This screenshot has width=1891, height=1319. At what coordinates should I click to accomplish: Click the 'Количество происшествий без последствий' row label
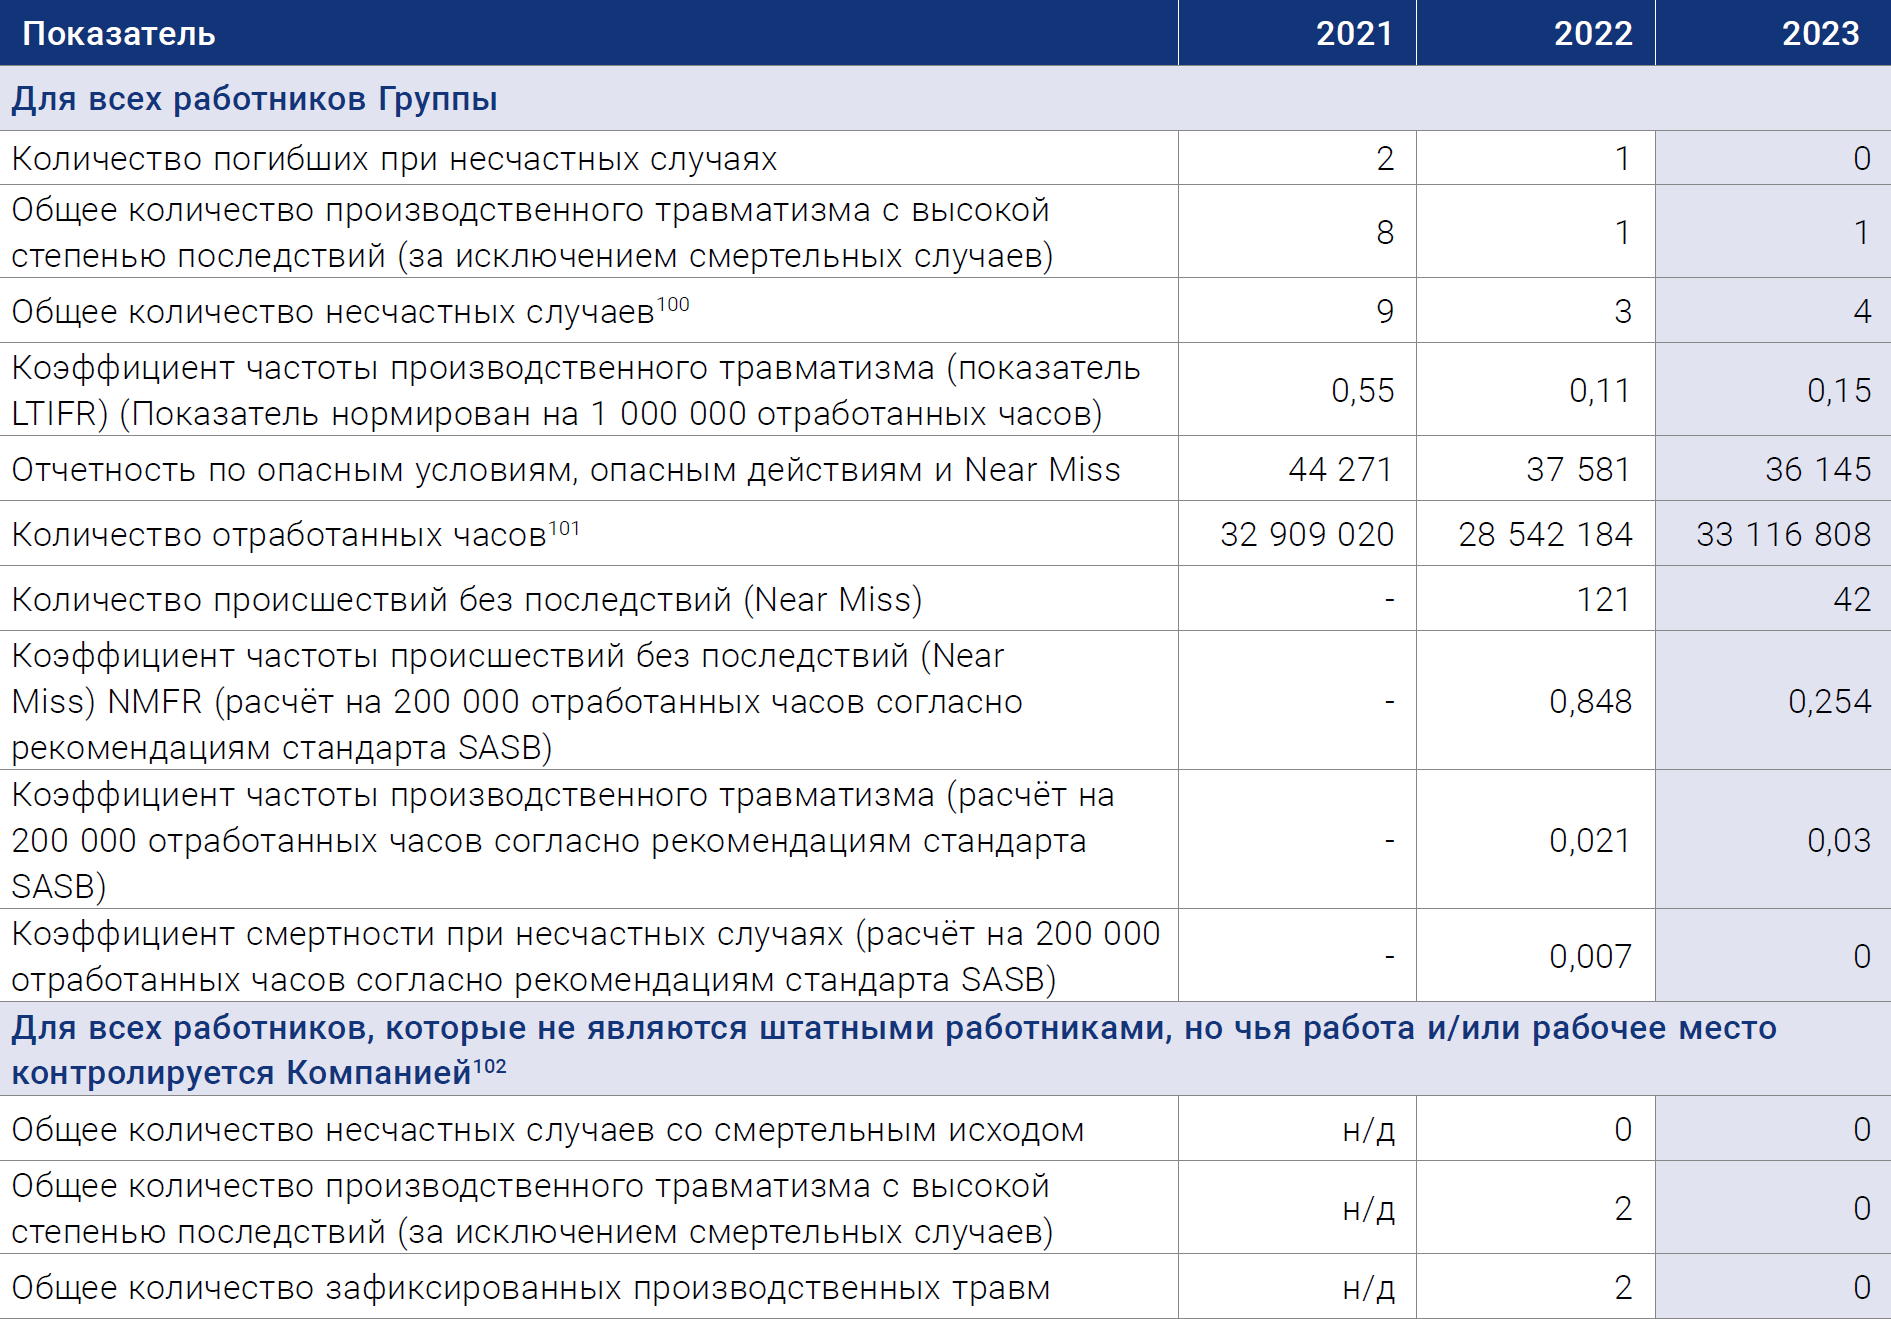[467, 600]
